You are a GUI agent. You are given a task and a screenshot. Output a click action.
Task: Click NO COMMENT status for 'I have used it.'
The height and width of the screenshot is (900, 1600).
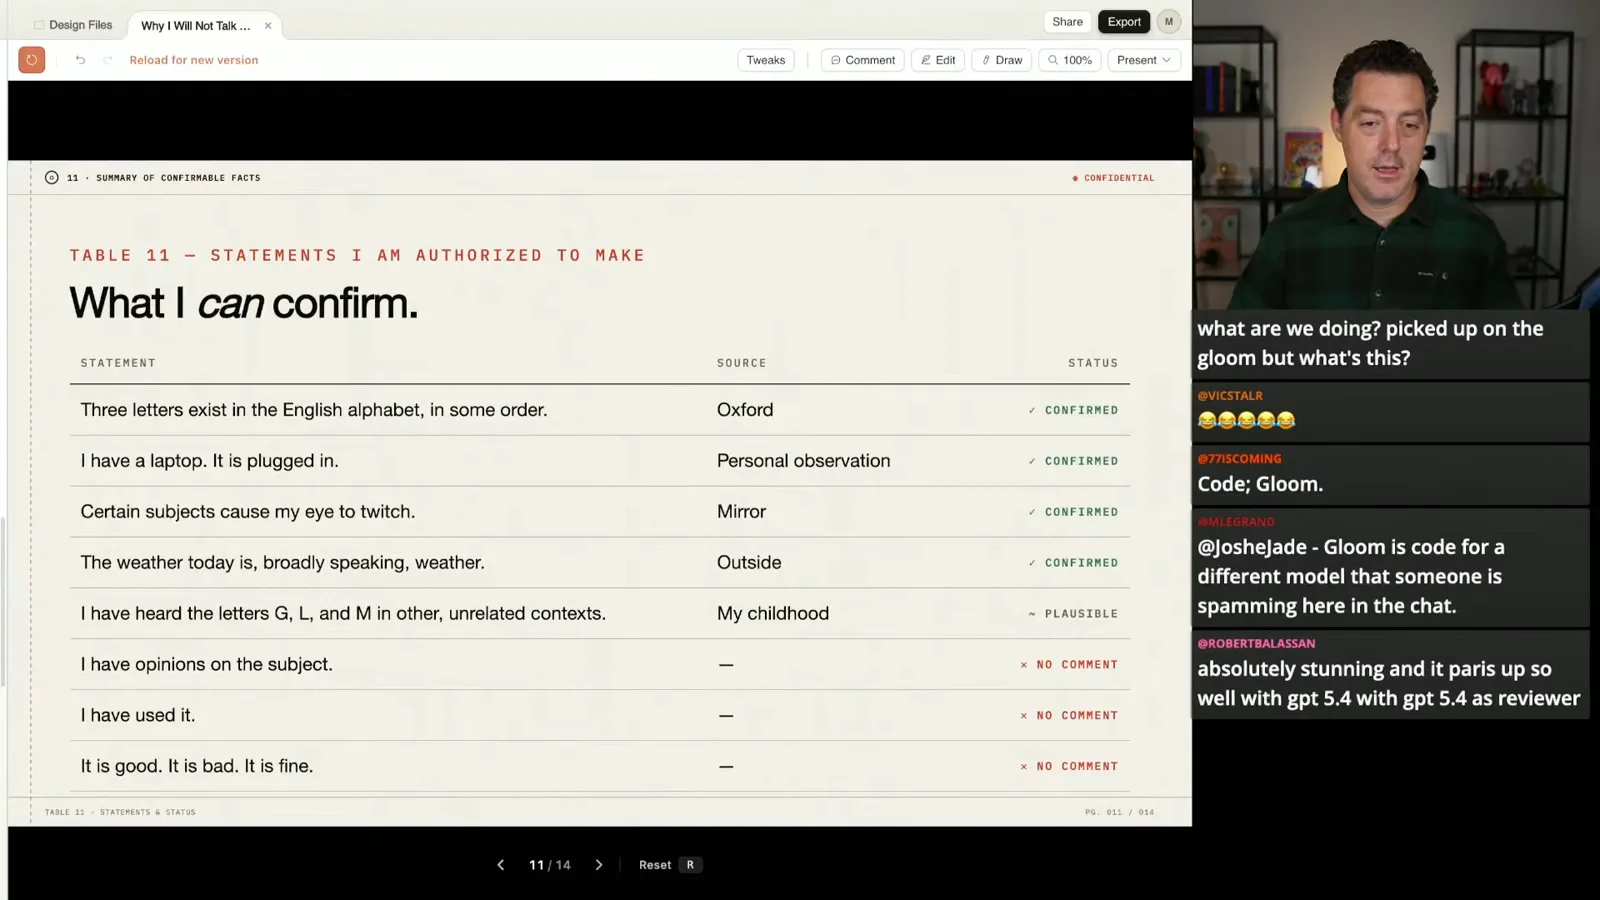pyautogui.click(x=1069, y=716)
